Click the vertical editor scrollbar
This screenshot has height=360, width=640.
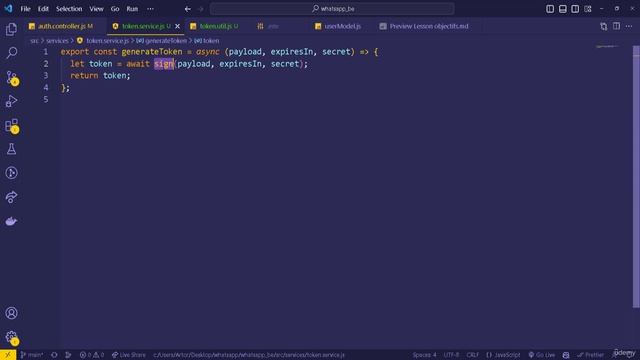[x=636, y=176]
